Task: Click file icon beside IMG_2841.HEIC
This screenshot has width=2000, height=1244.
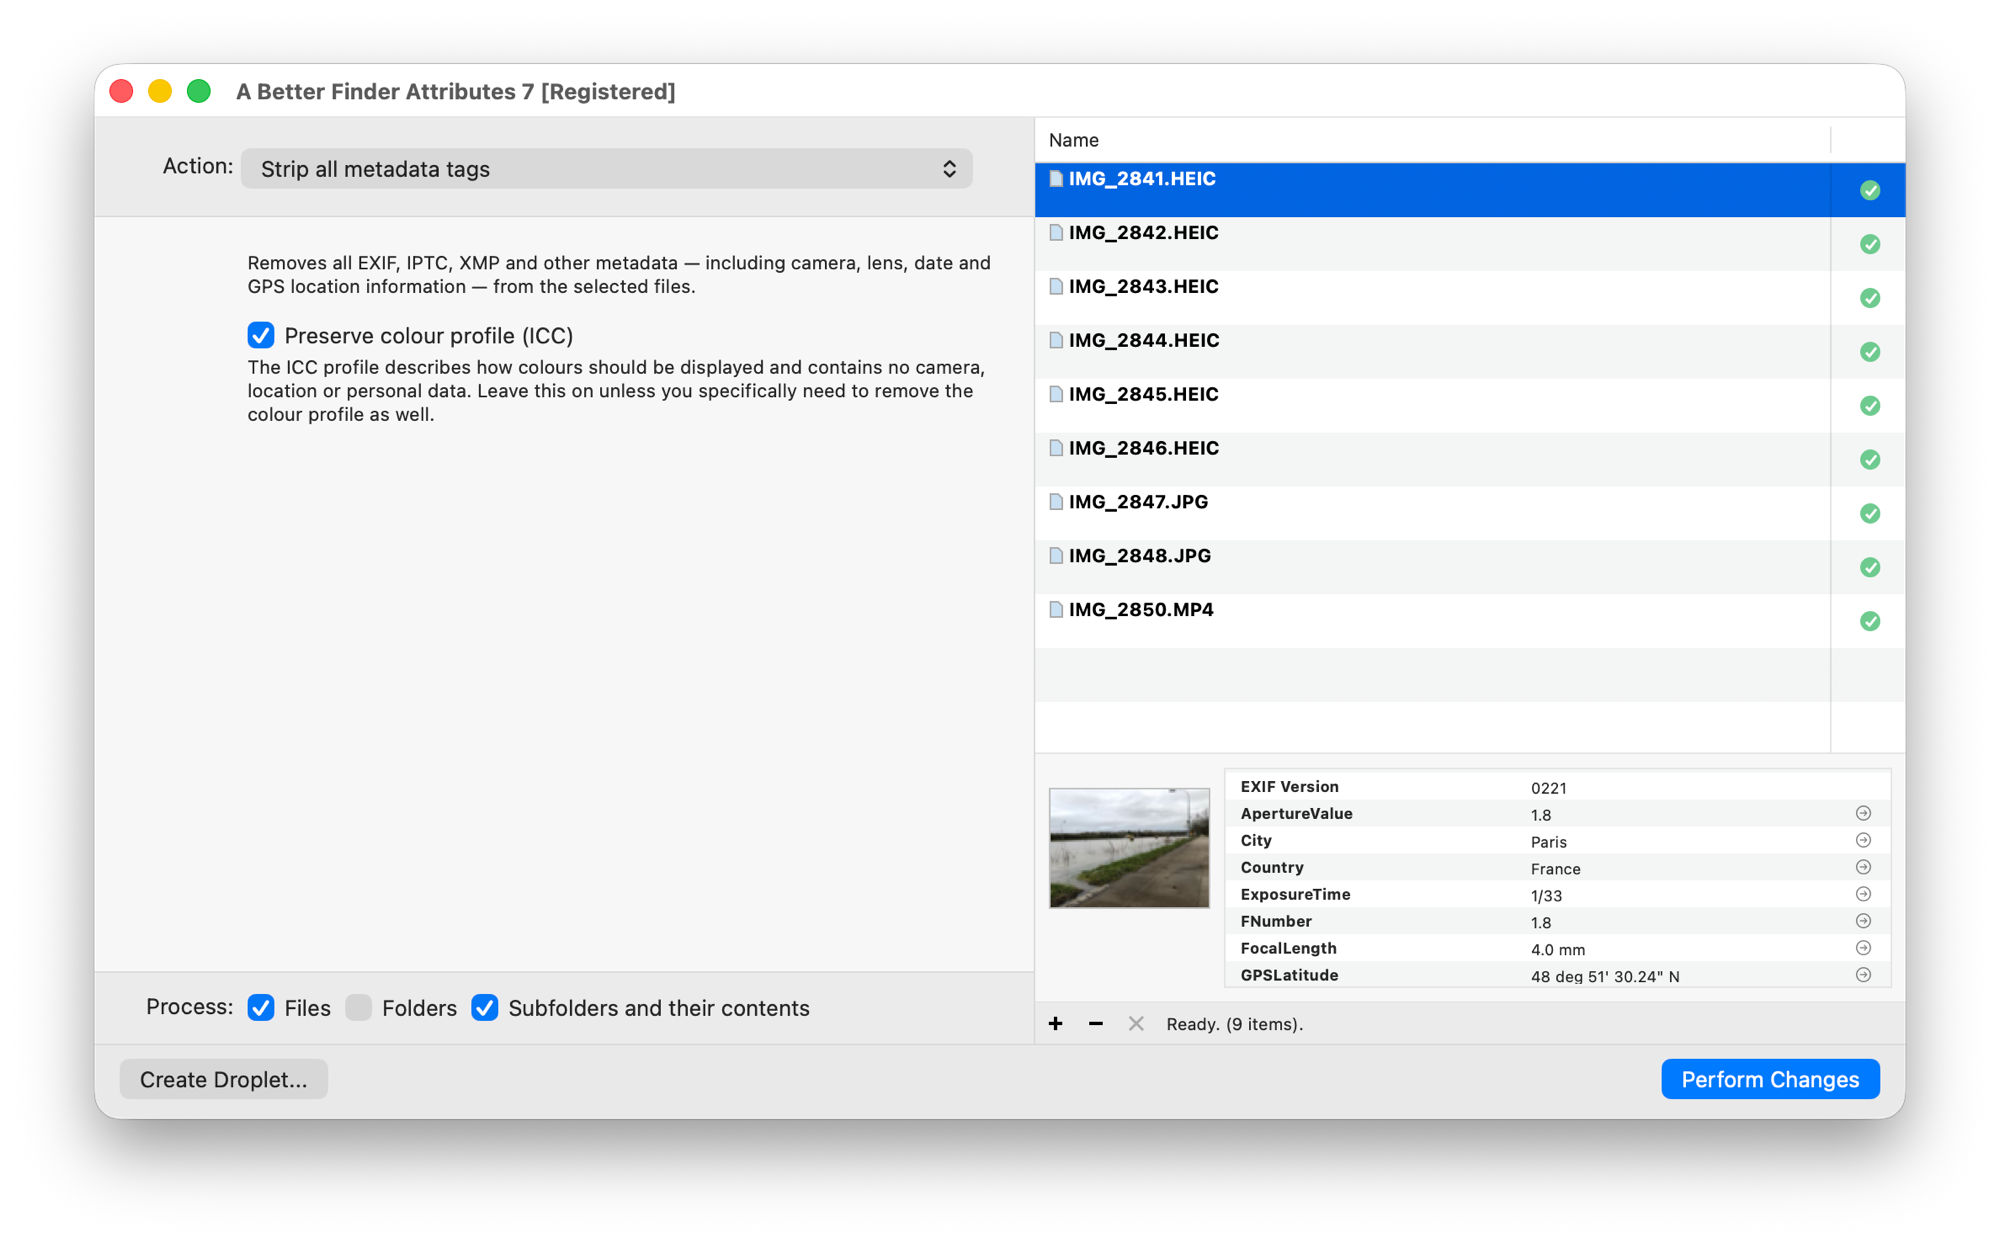Action: (x=1056, y=179)
